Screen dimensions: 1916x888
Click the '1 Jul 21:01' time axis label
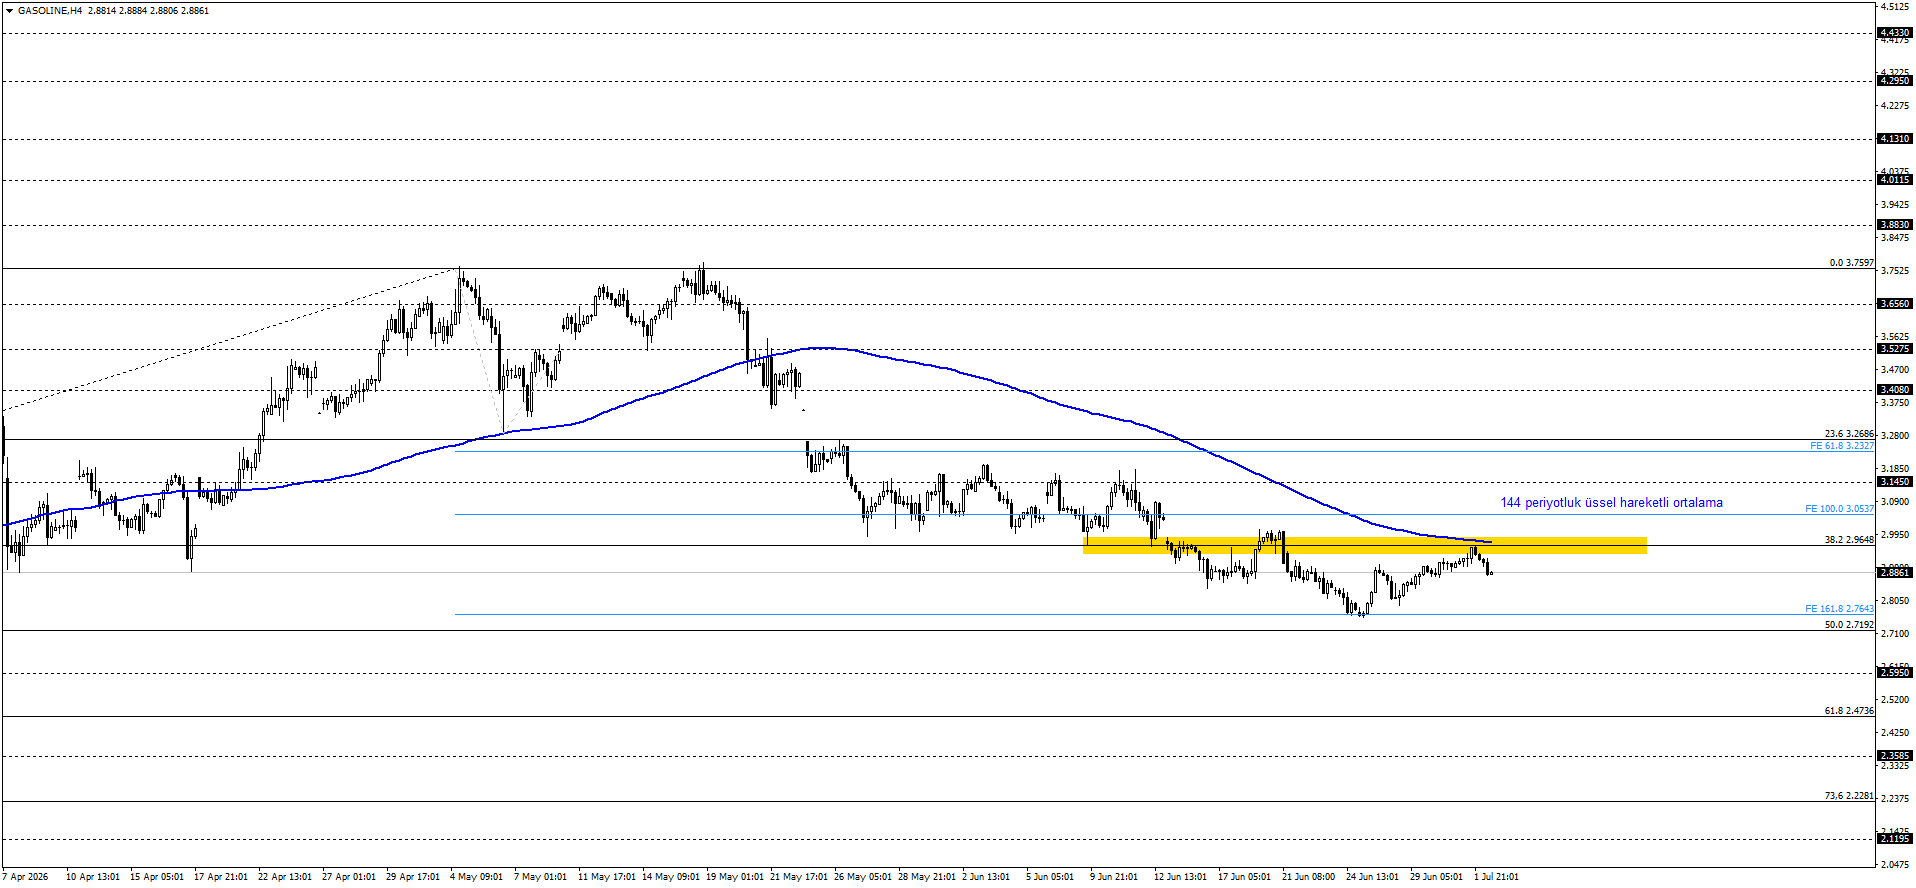pos(1496,877)
